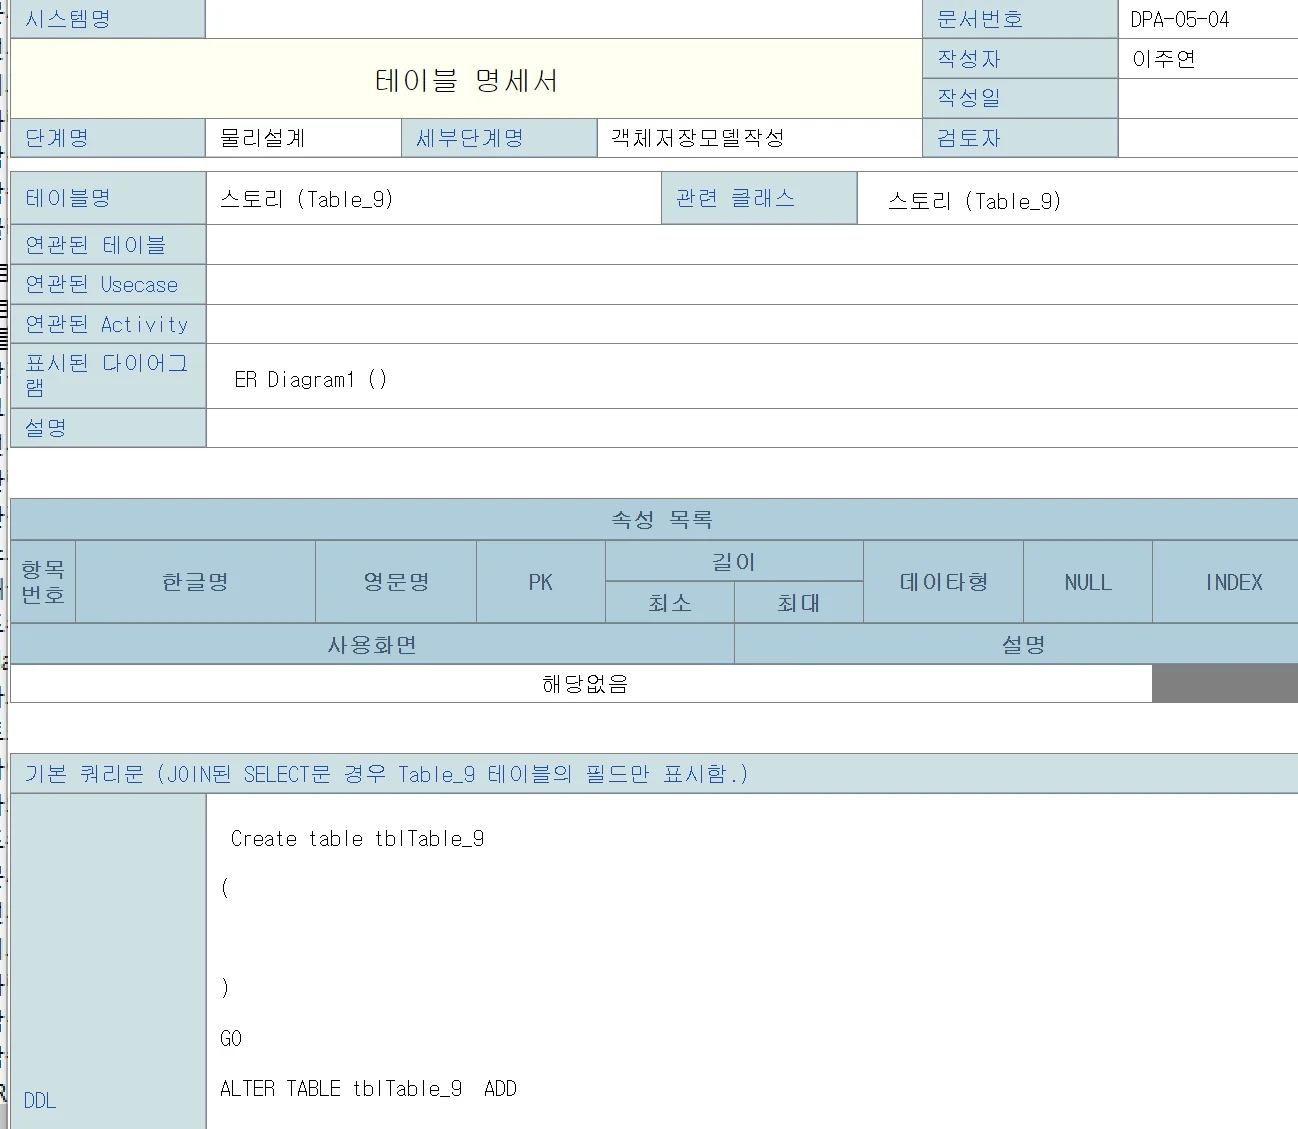Select the ALTER TABLE tblTable_9 ADD line
Image resolution: width=1298 pixels, height=1129 pixels.
tap(368, 1088)
